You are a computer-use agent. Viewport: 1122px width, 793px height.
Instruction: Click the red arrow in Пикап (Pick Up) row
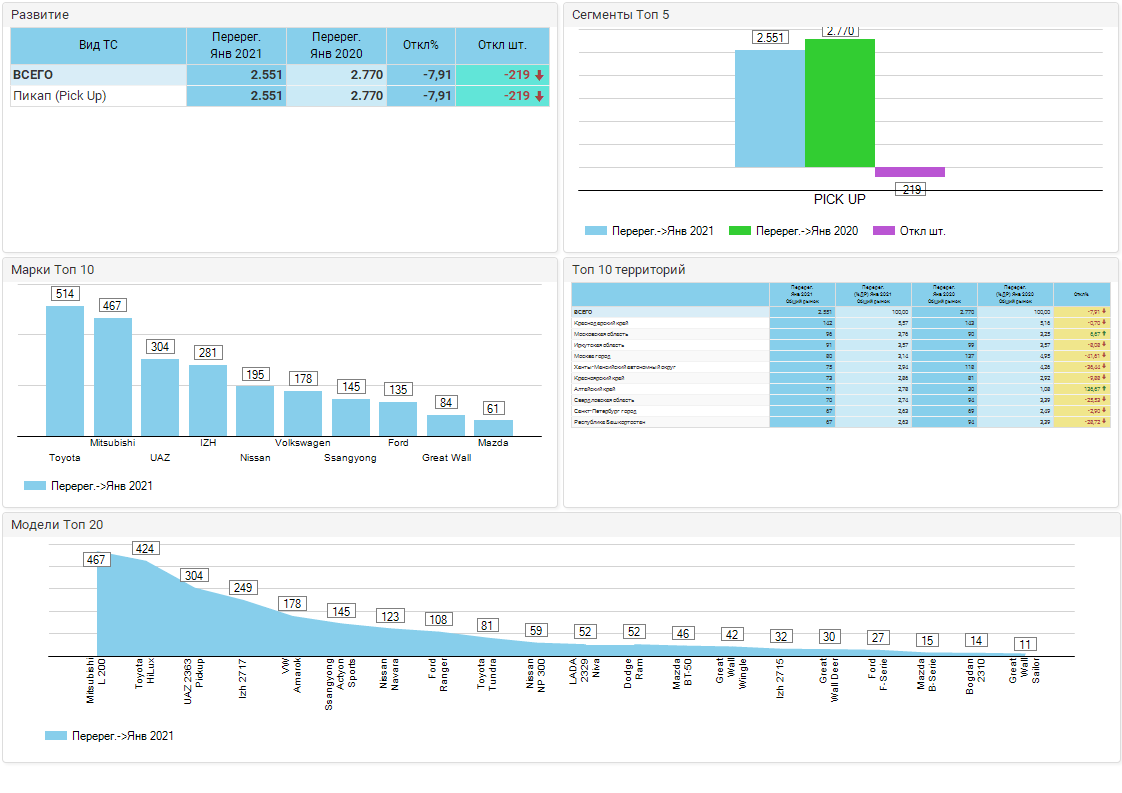[539, 96]
